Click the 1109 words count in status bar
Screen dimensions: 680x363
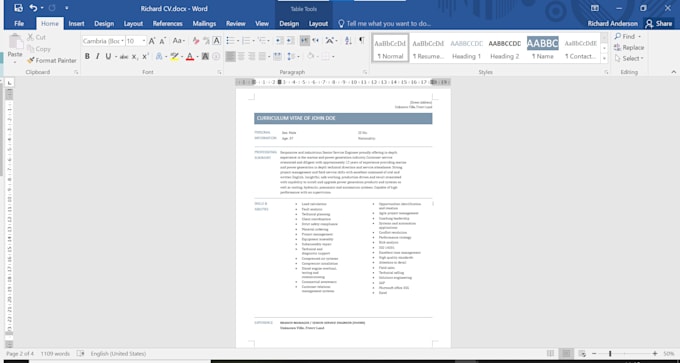55,354
